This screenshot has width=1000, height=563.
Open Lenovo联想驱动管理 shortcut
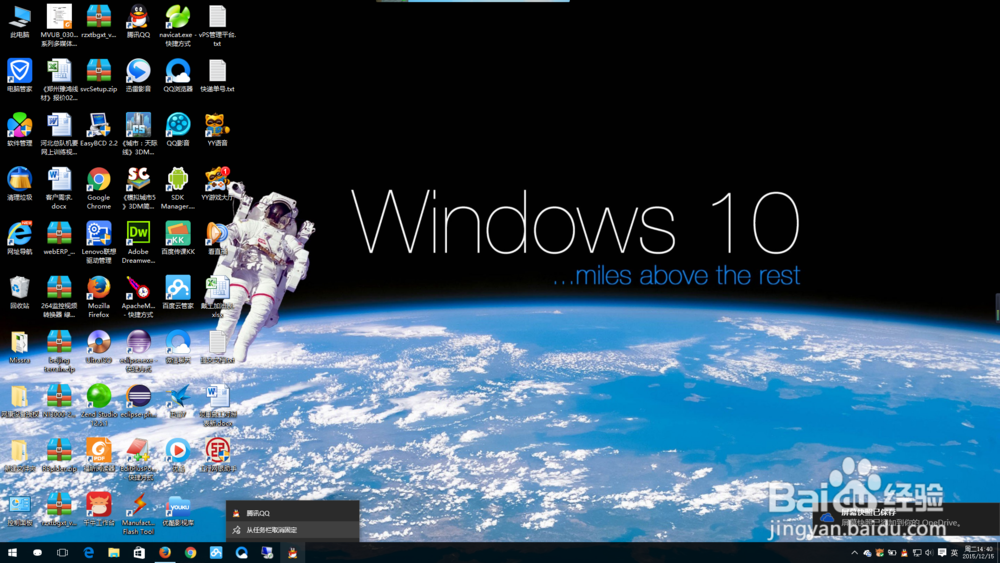(x=99, y=242)
